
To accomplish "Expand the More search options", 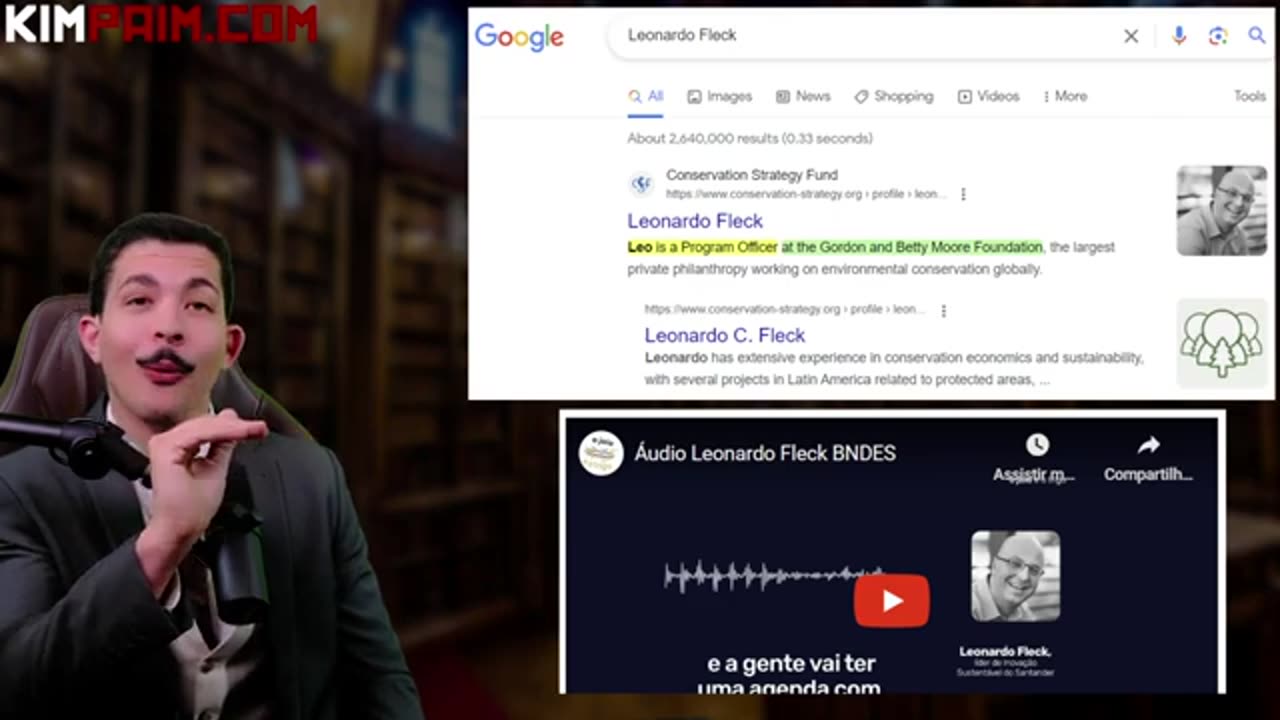I will point(1064,96).
